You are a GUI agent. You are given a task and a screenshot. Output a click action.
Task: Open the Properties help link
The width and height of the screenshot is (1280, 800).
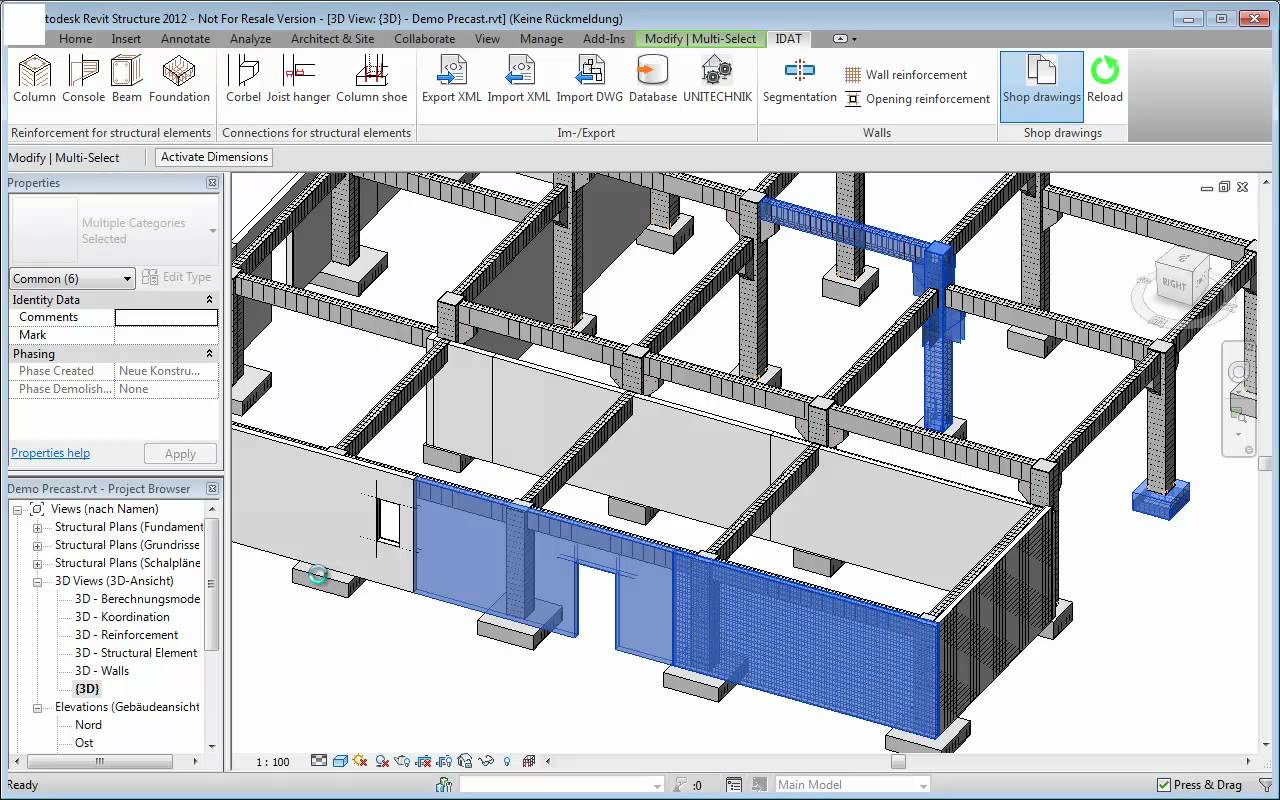pos(50,453)
